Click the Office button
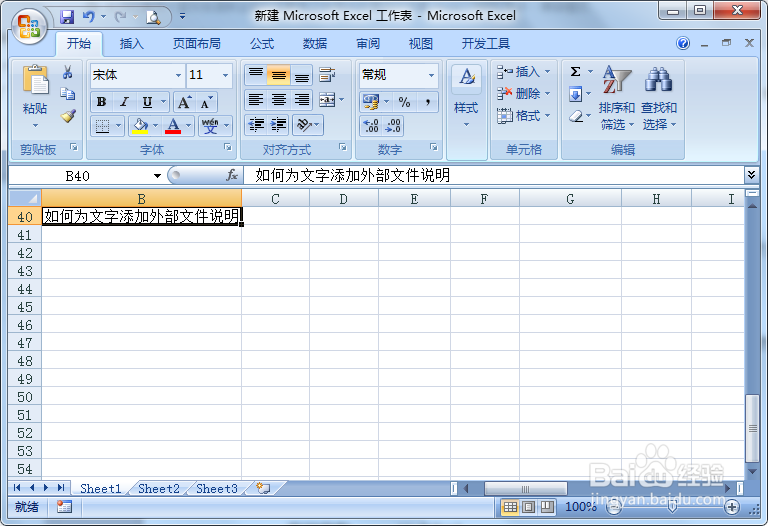Viewport: 768px width, 526px height. point(29,26)
